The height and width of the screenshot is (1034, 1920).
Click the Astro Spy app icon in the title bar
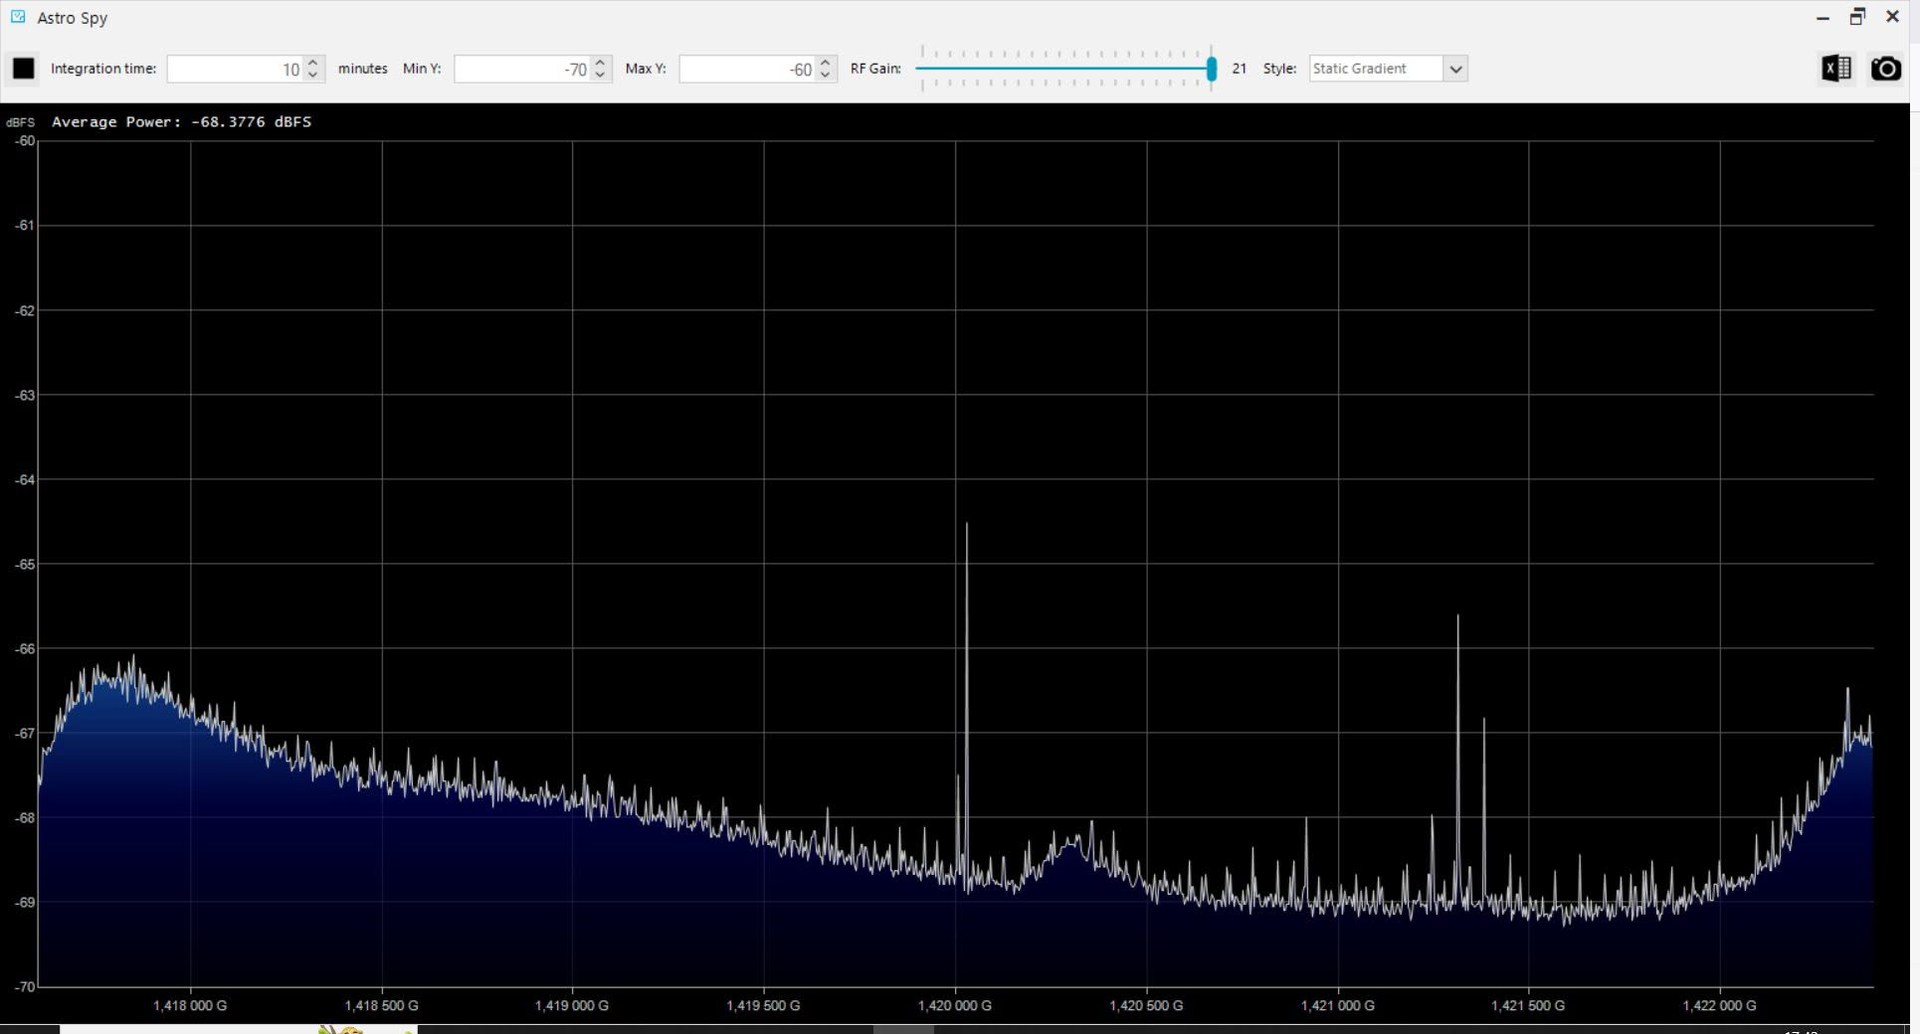coord(18,17)
